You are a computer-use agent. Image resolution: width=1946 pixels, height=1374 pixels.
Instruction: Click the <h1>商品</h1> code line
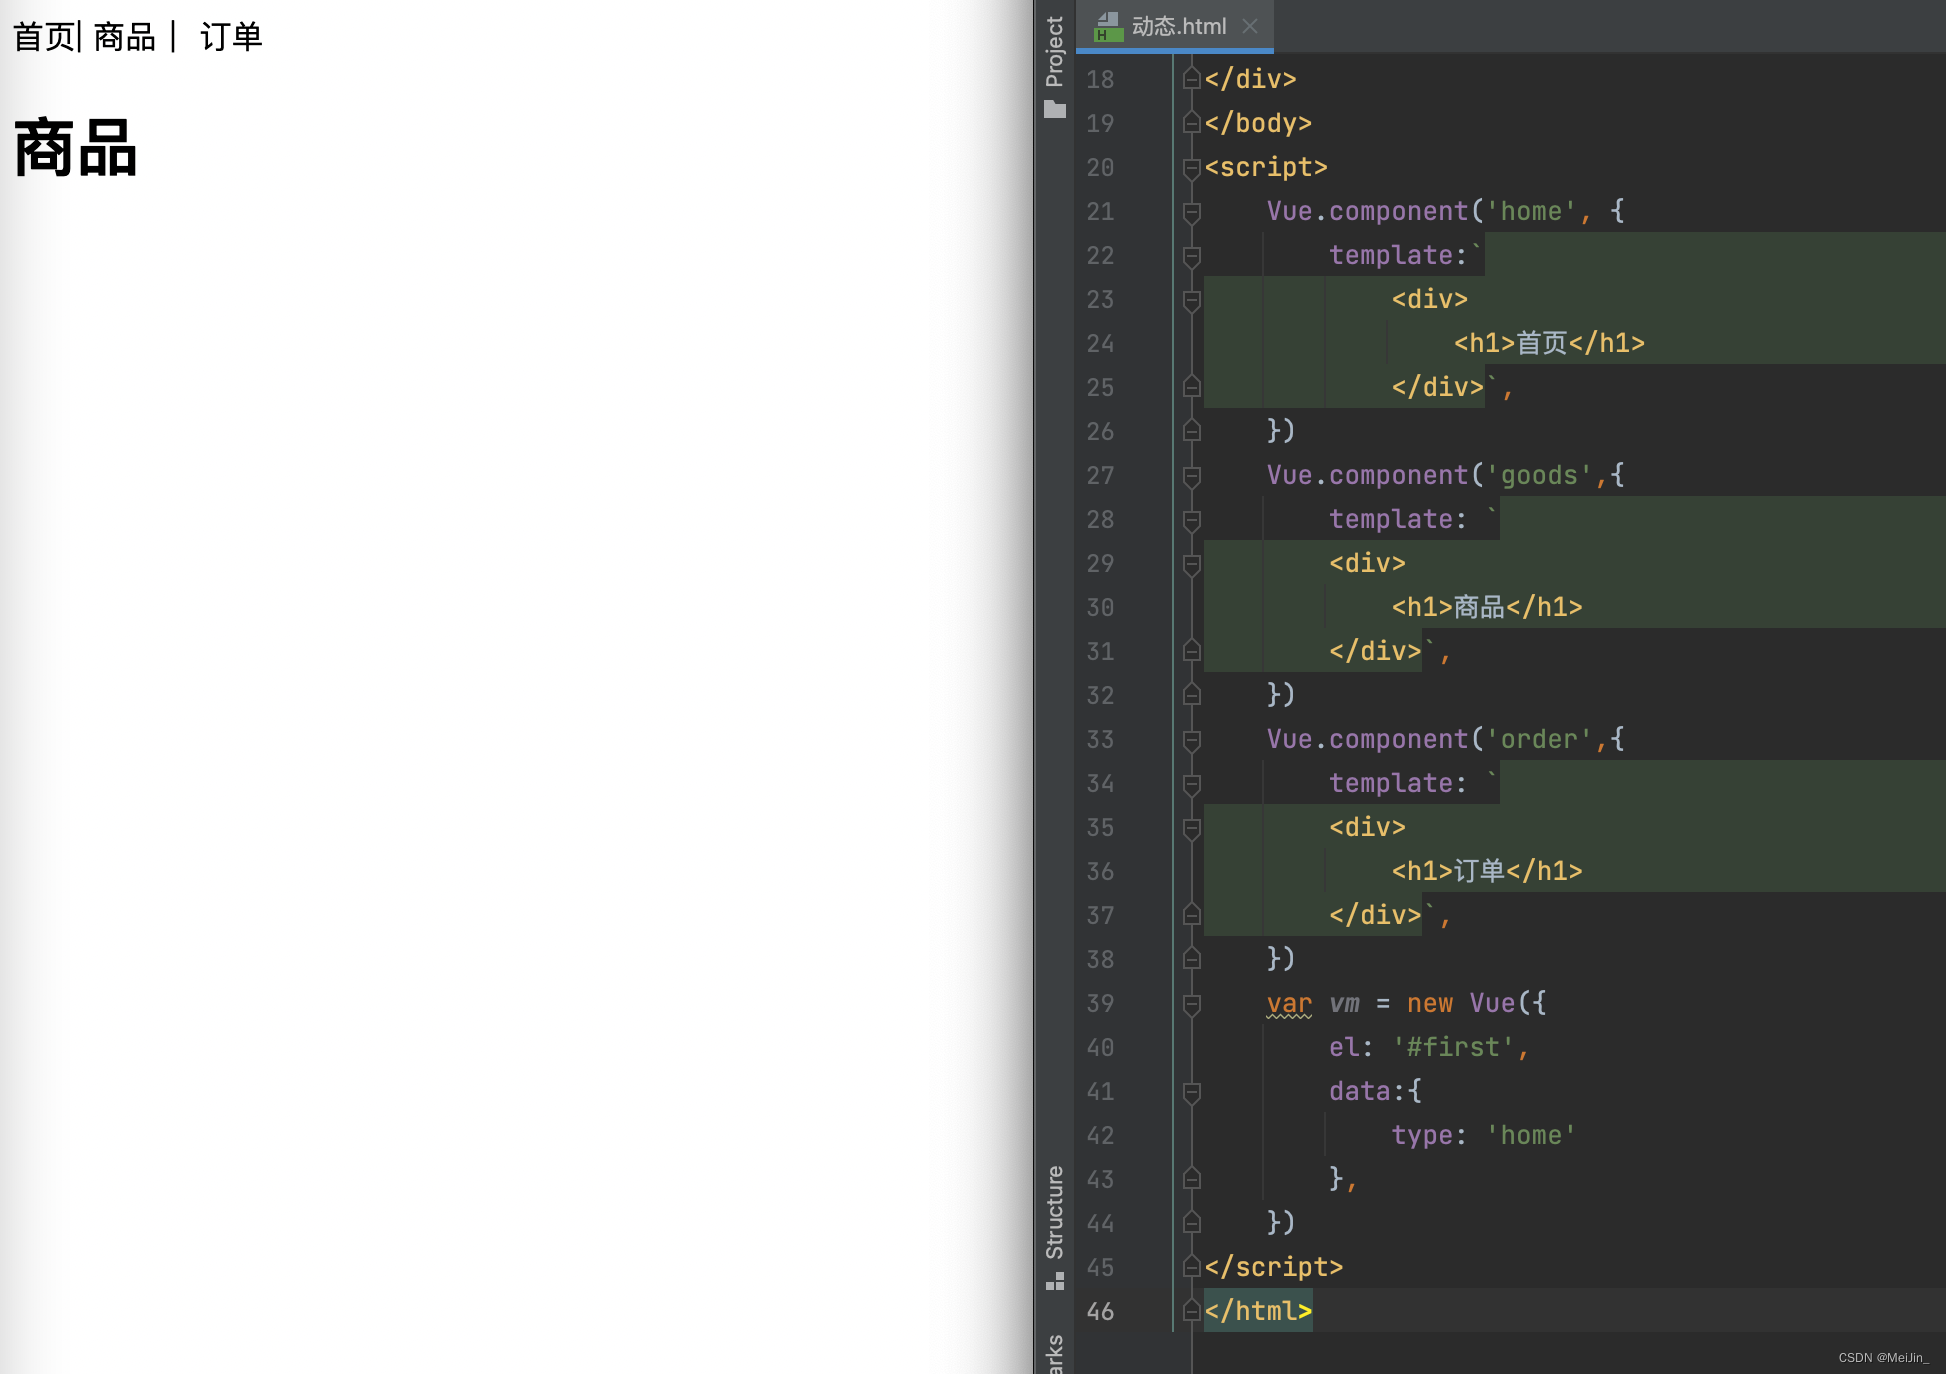point(1486,607)
